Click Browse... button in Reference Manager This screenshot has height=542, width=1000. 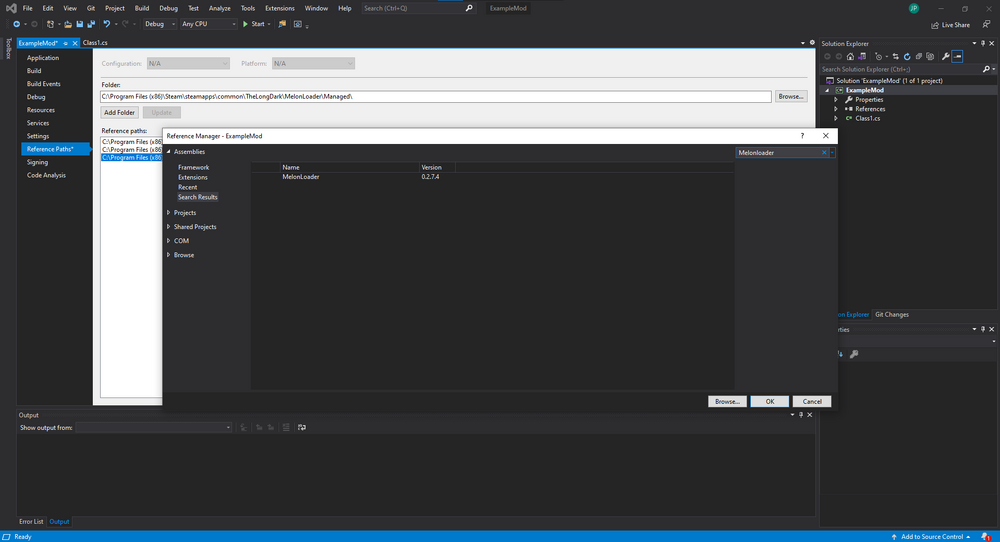[727, 401]
